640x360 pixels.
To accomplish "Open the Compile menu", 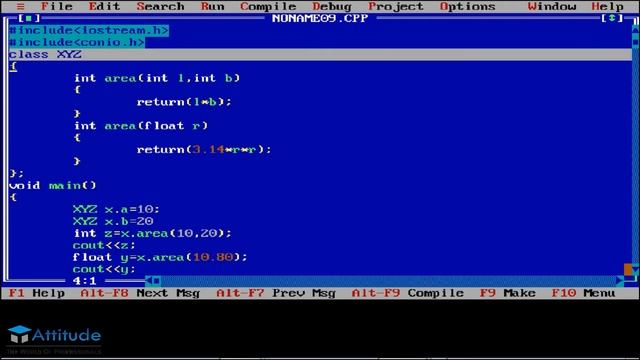I will (x=268, y=7).
